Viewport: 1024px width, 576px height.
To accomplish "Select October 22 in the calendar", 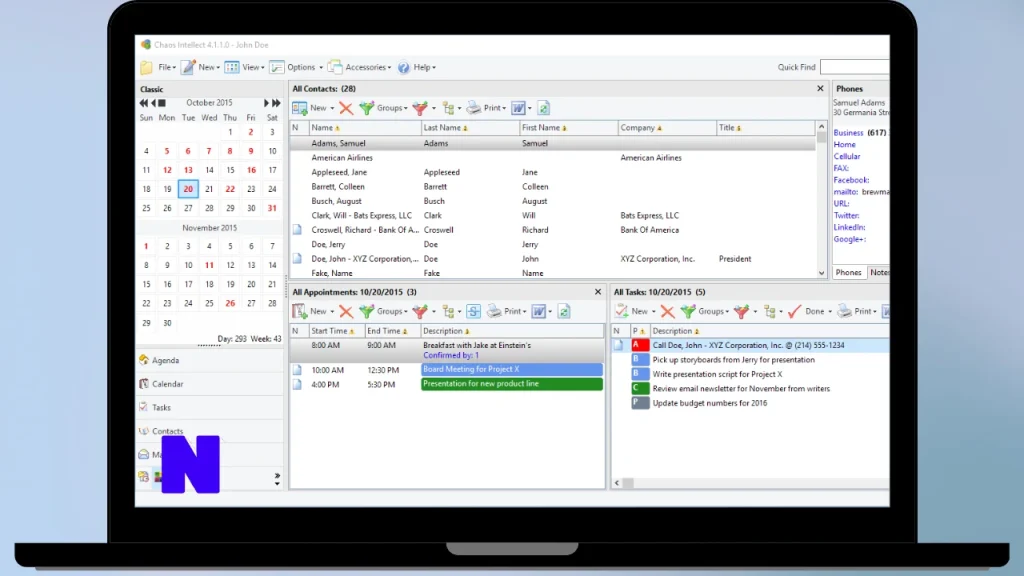I will click(x=230, y=189).
